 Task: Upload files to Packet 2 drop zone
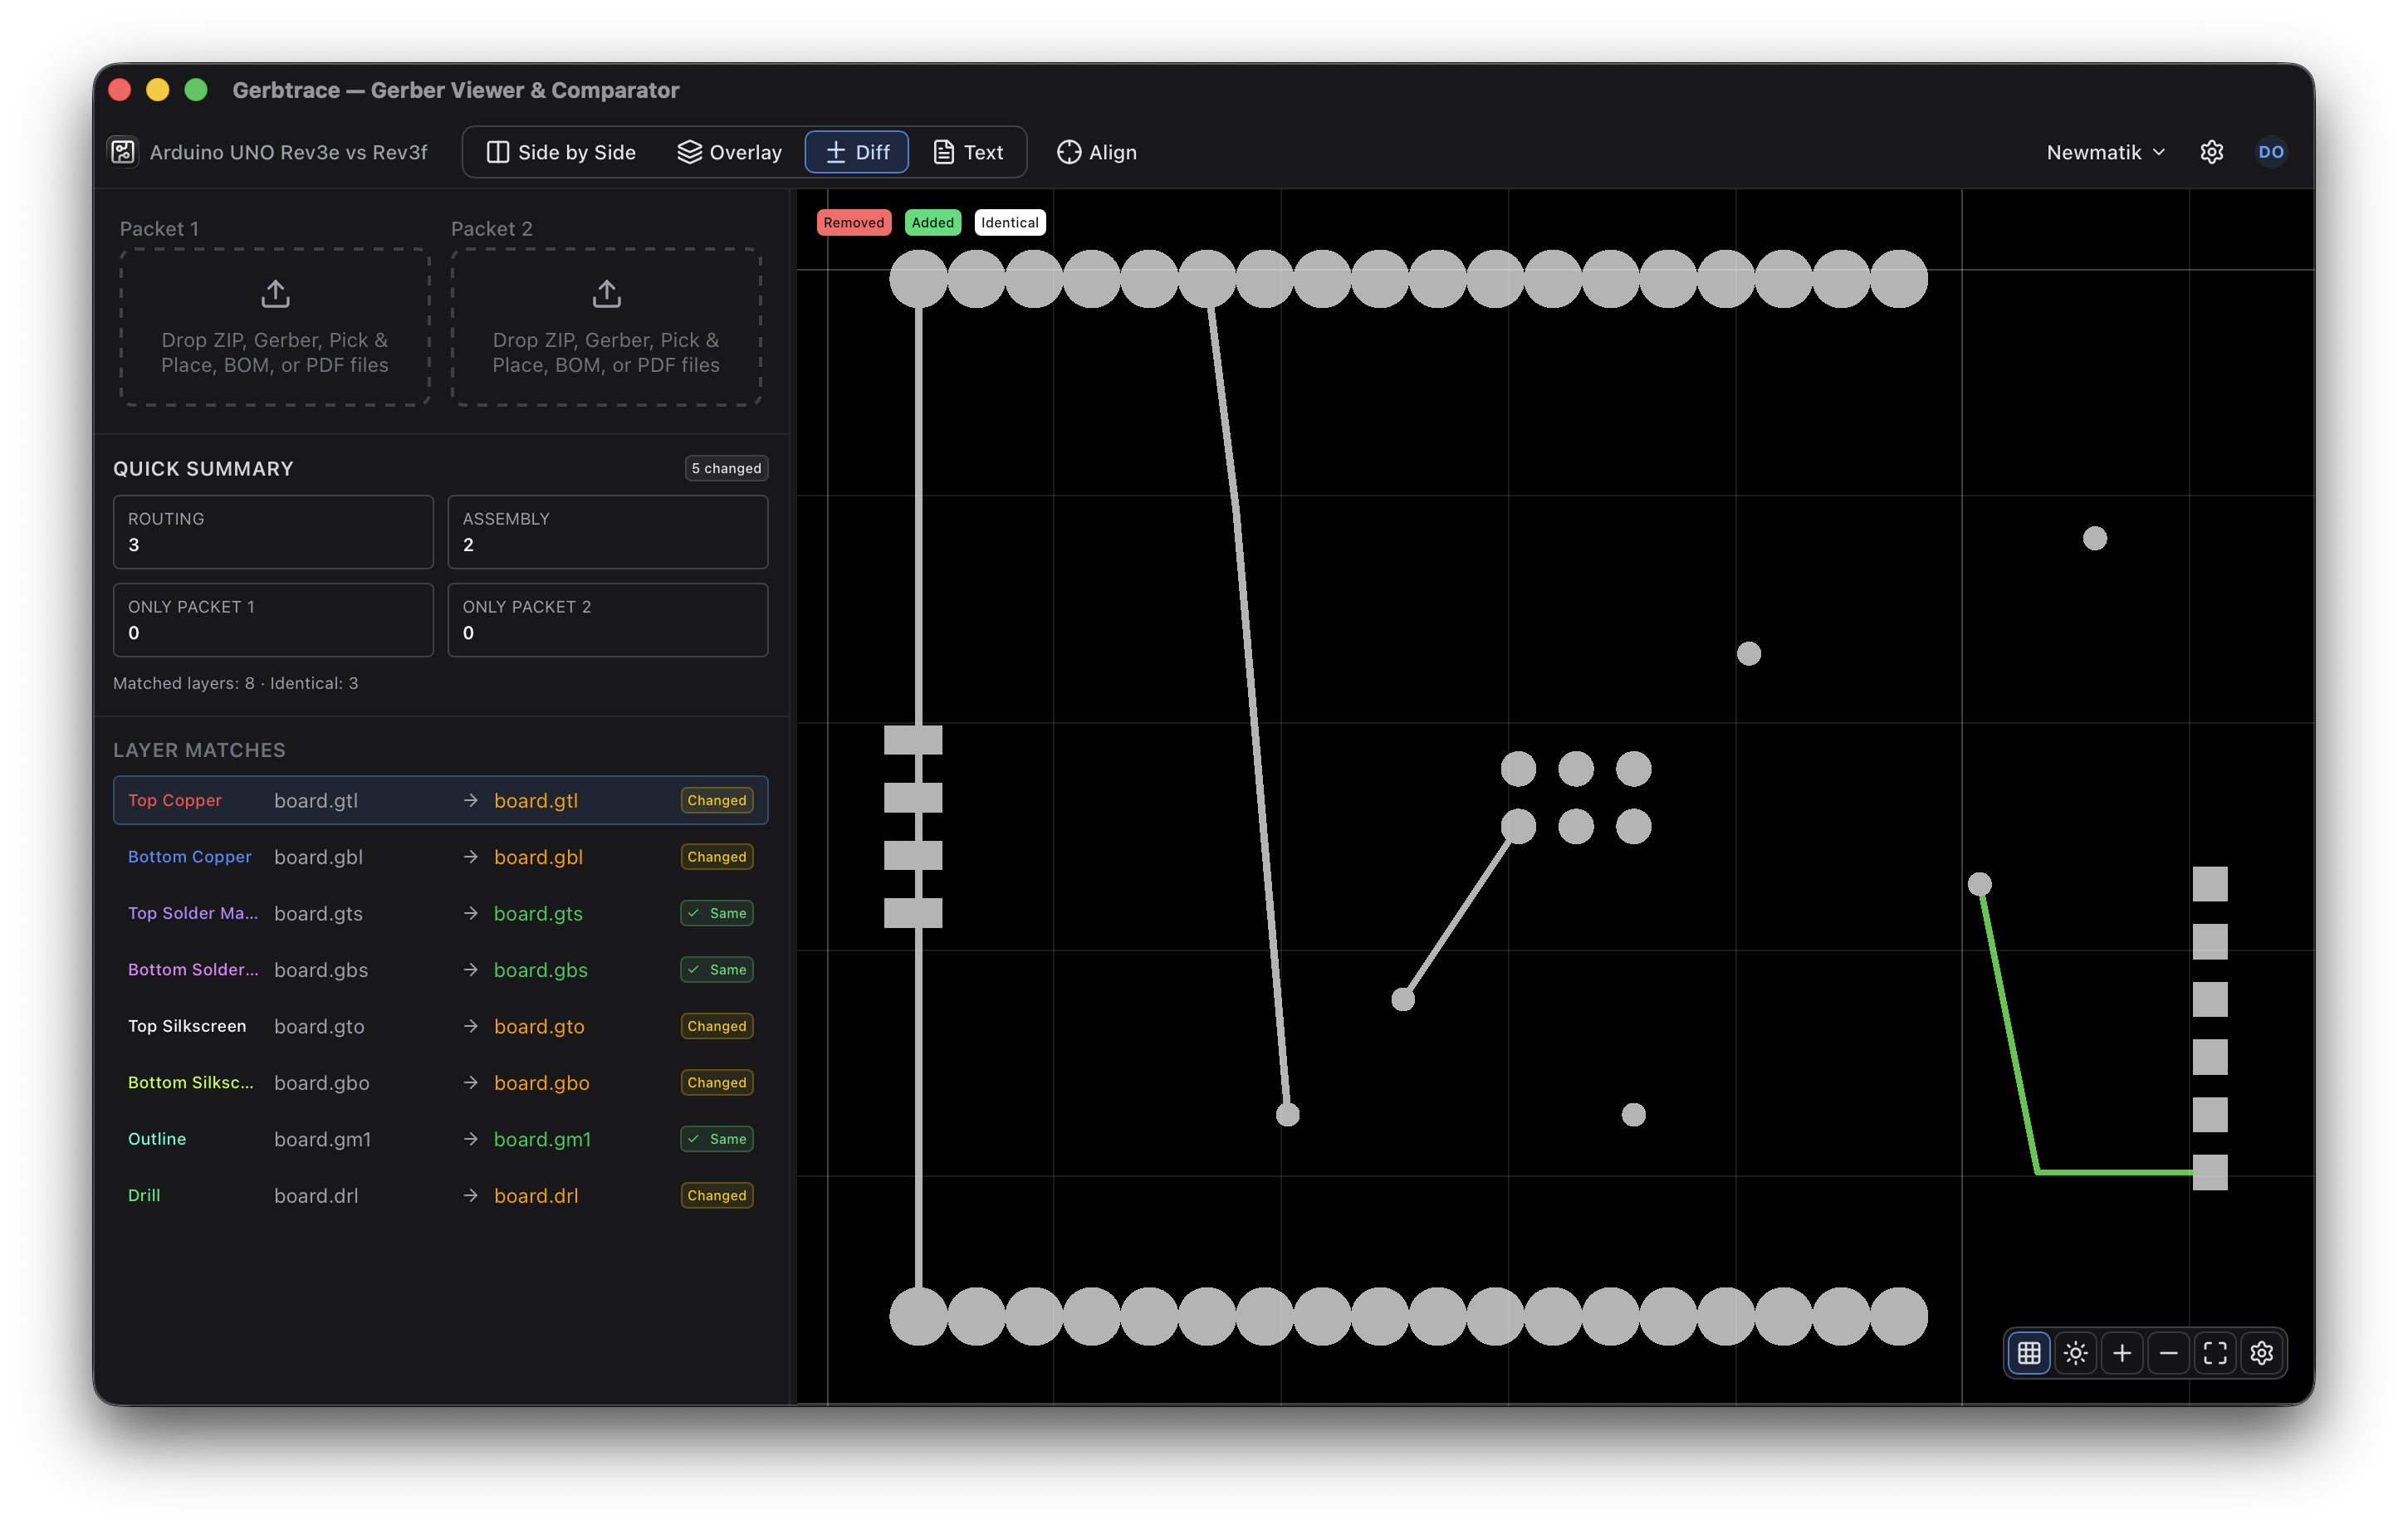click(x=606, y=327)
